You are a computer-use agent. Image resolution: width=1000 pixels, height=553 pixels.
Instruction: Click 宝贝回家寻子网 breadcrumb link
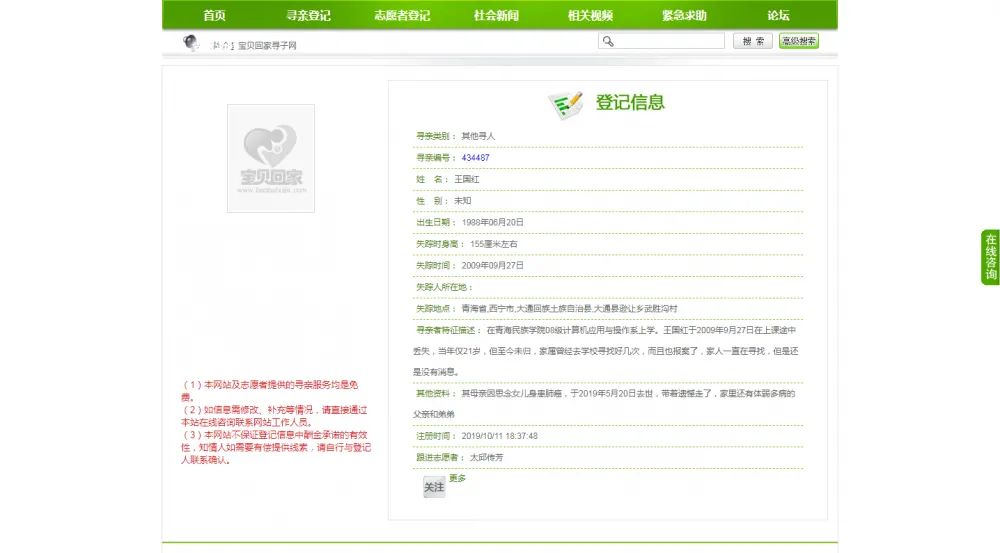267,45
